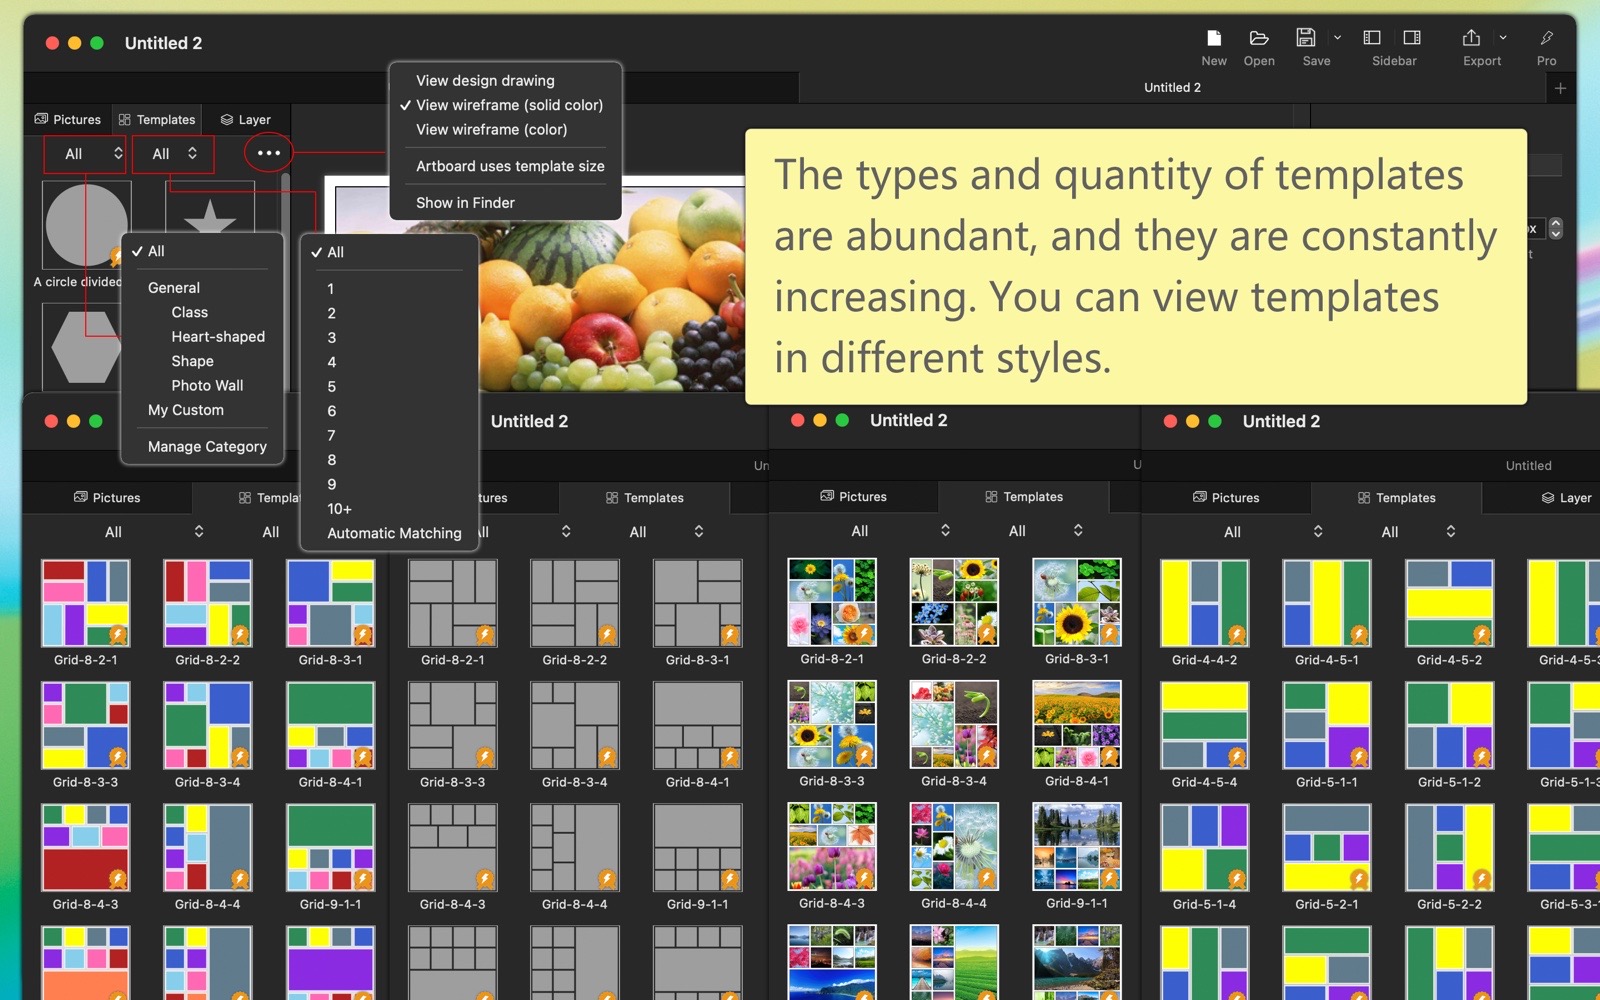Click Show in Finder
This screenshot has height=1000, width=1600.
point(465,203)
